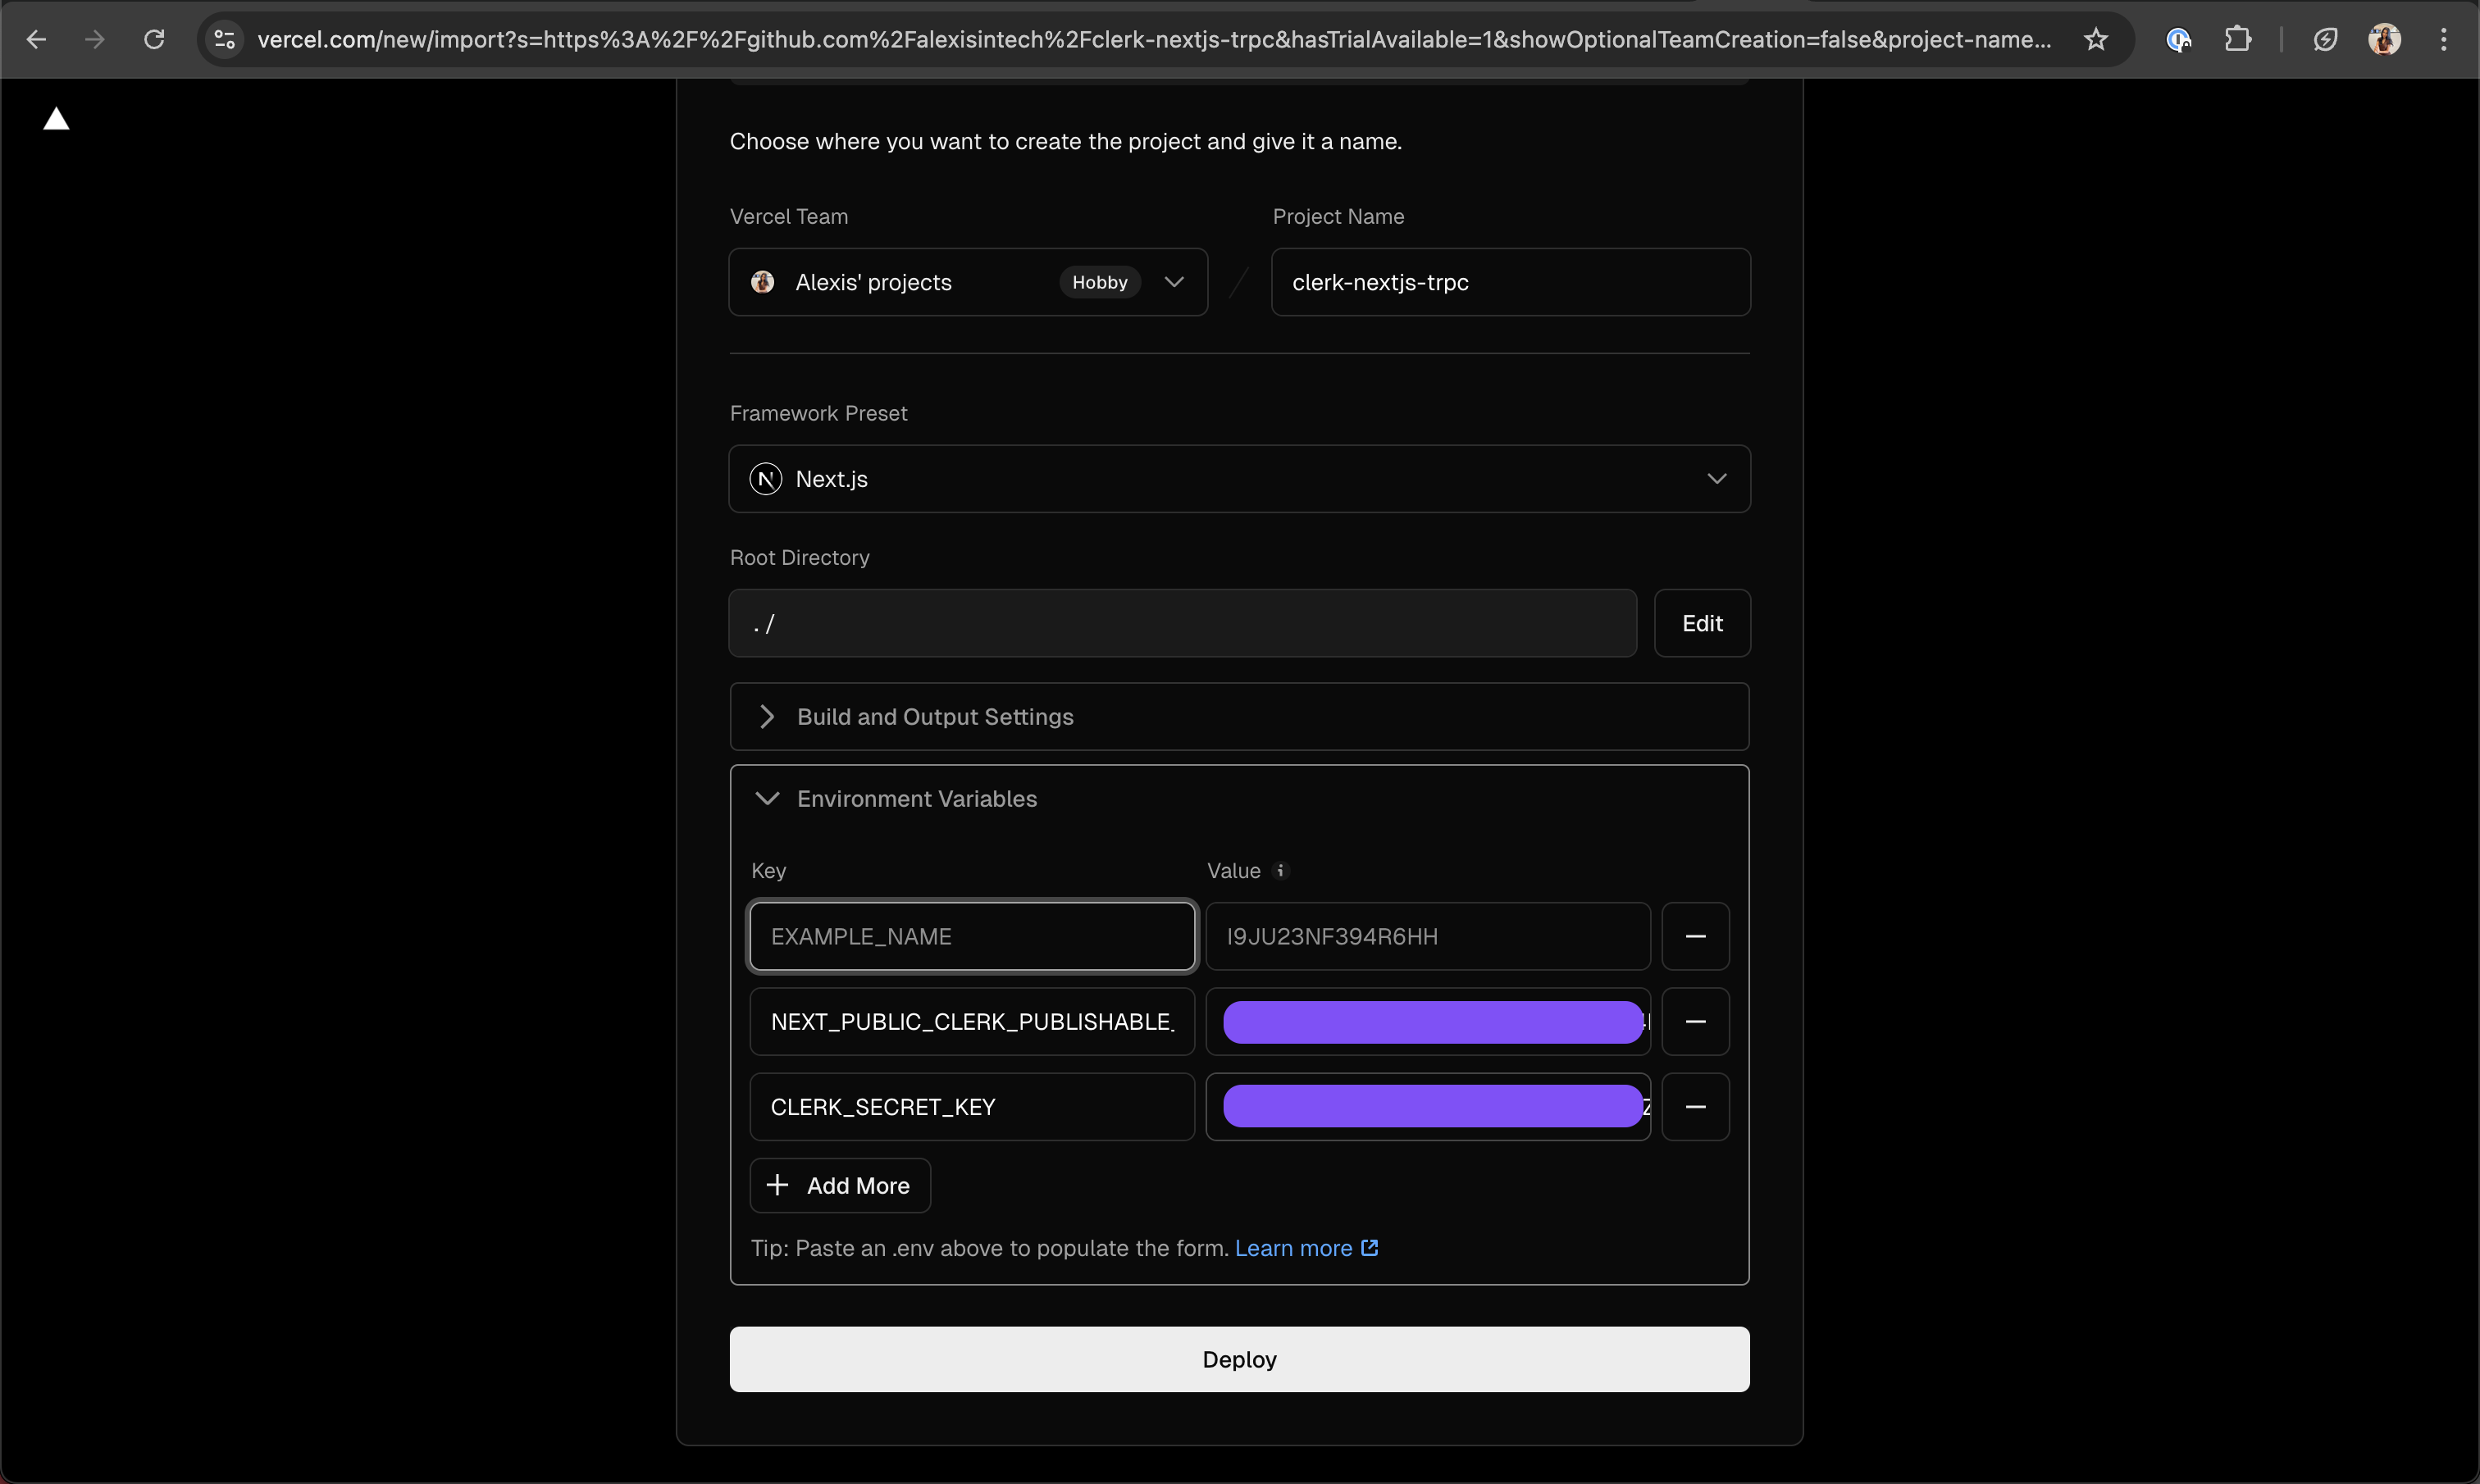Click the Root Directory path field

click(x=1182, y=623)
